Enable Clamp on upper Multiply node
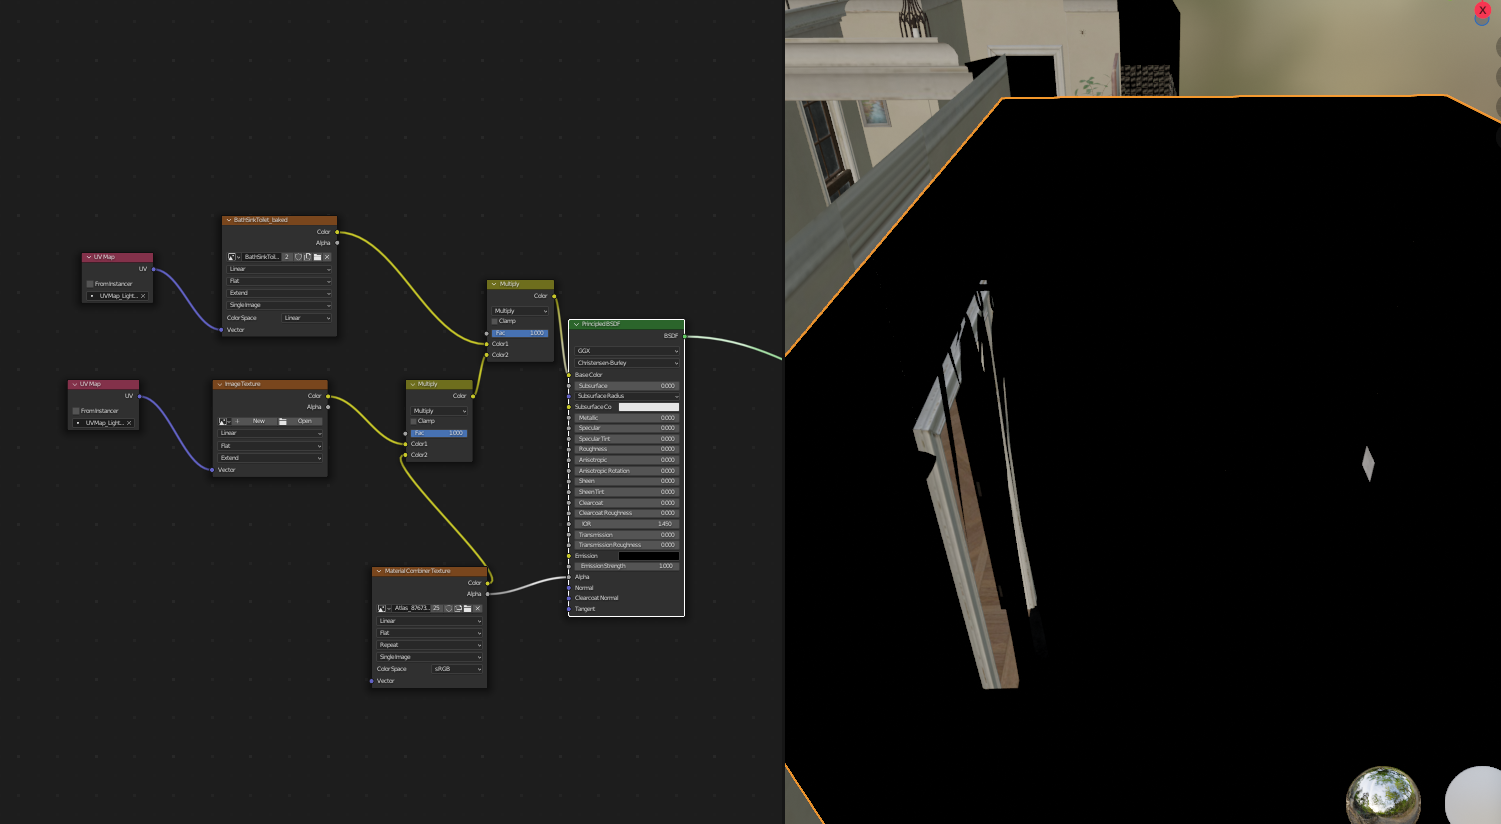The height and width of the screenshot is (824, 1501). (x=495, y=321)
